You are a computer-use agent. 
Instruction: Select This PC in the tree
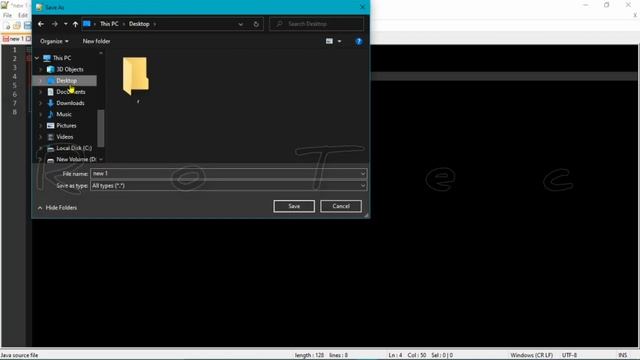[62, 58]
